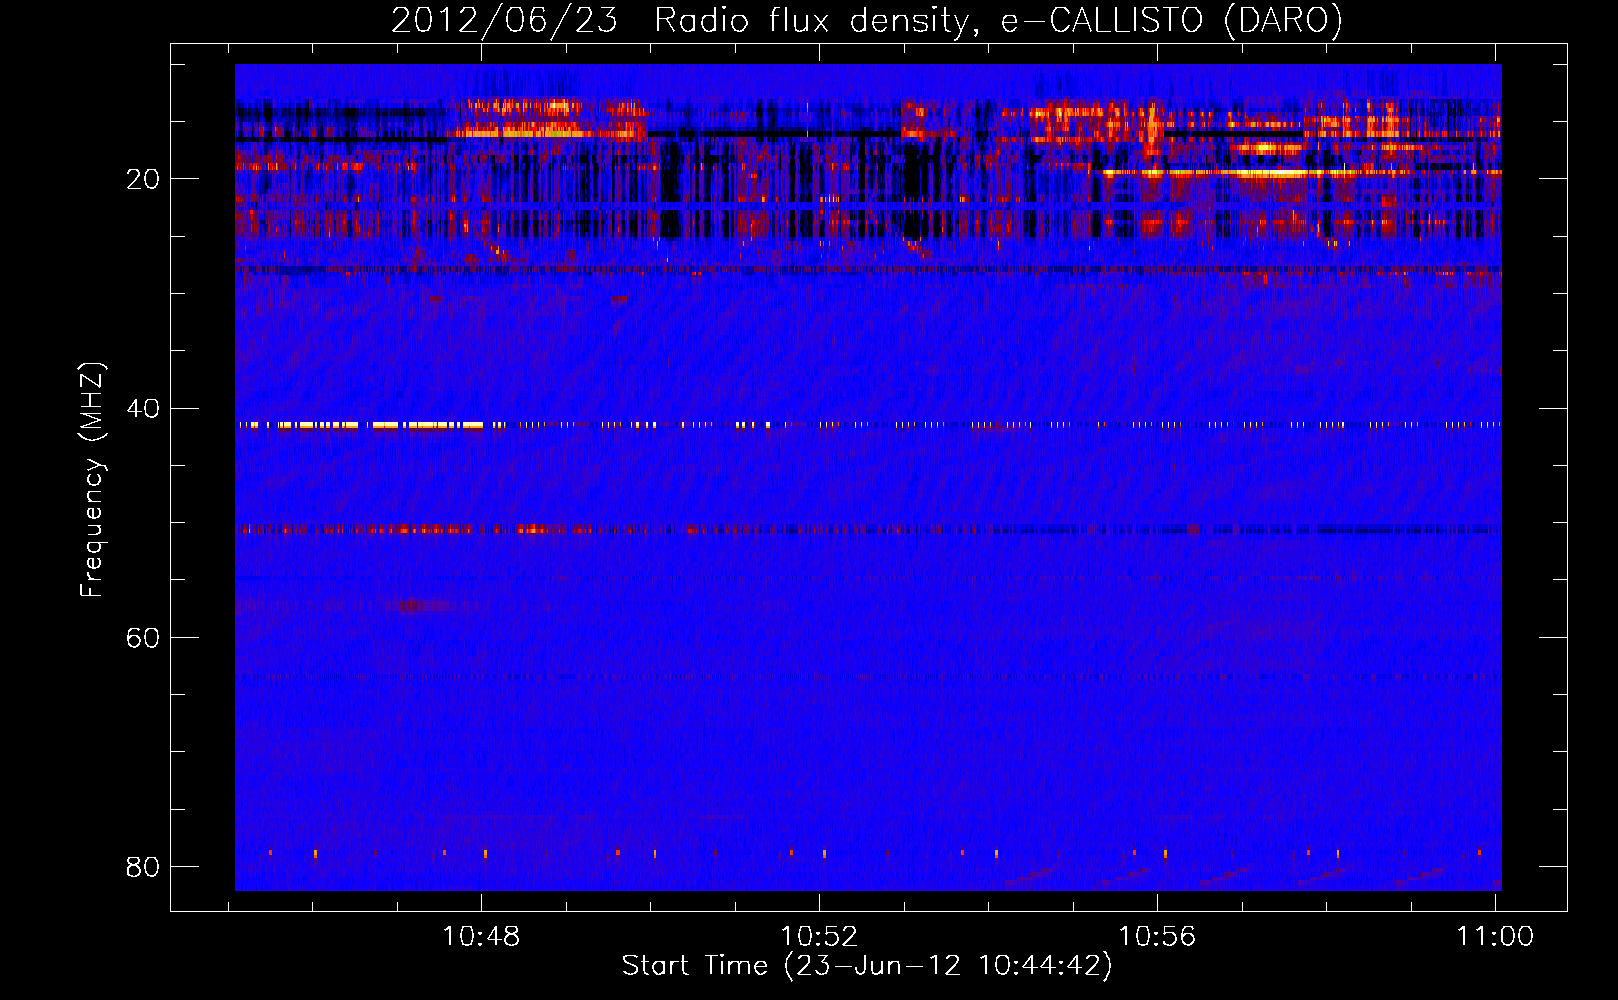This screenshot has width=1618, height=1000.
Task: Click the 11:00 time tick label
Action: pos(1495,936)
